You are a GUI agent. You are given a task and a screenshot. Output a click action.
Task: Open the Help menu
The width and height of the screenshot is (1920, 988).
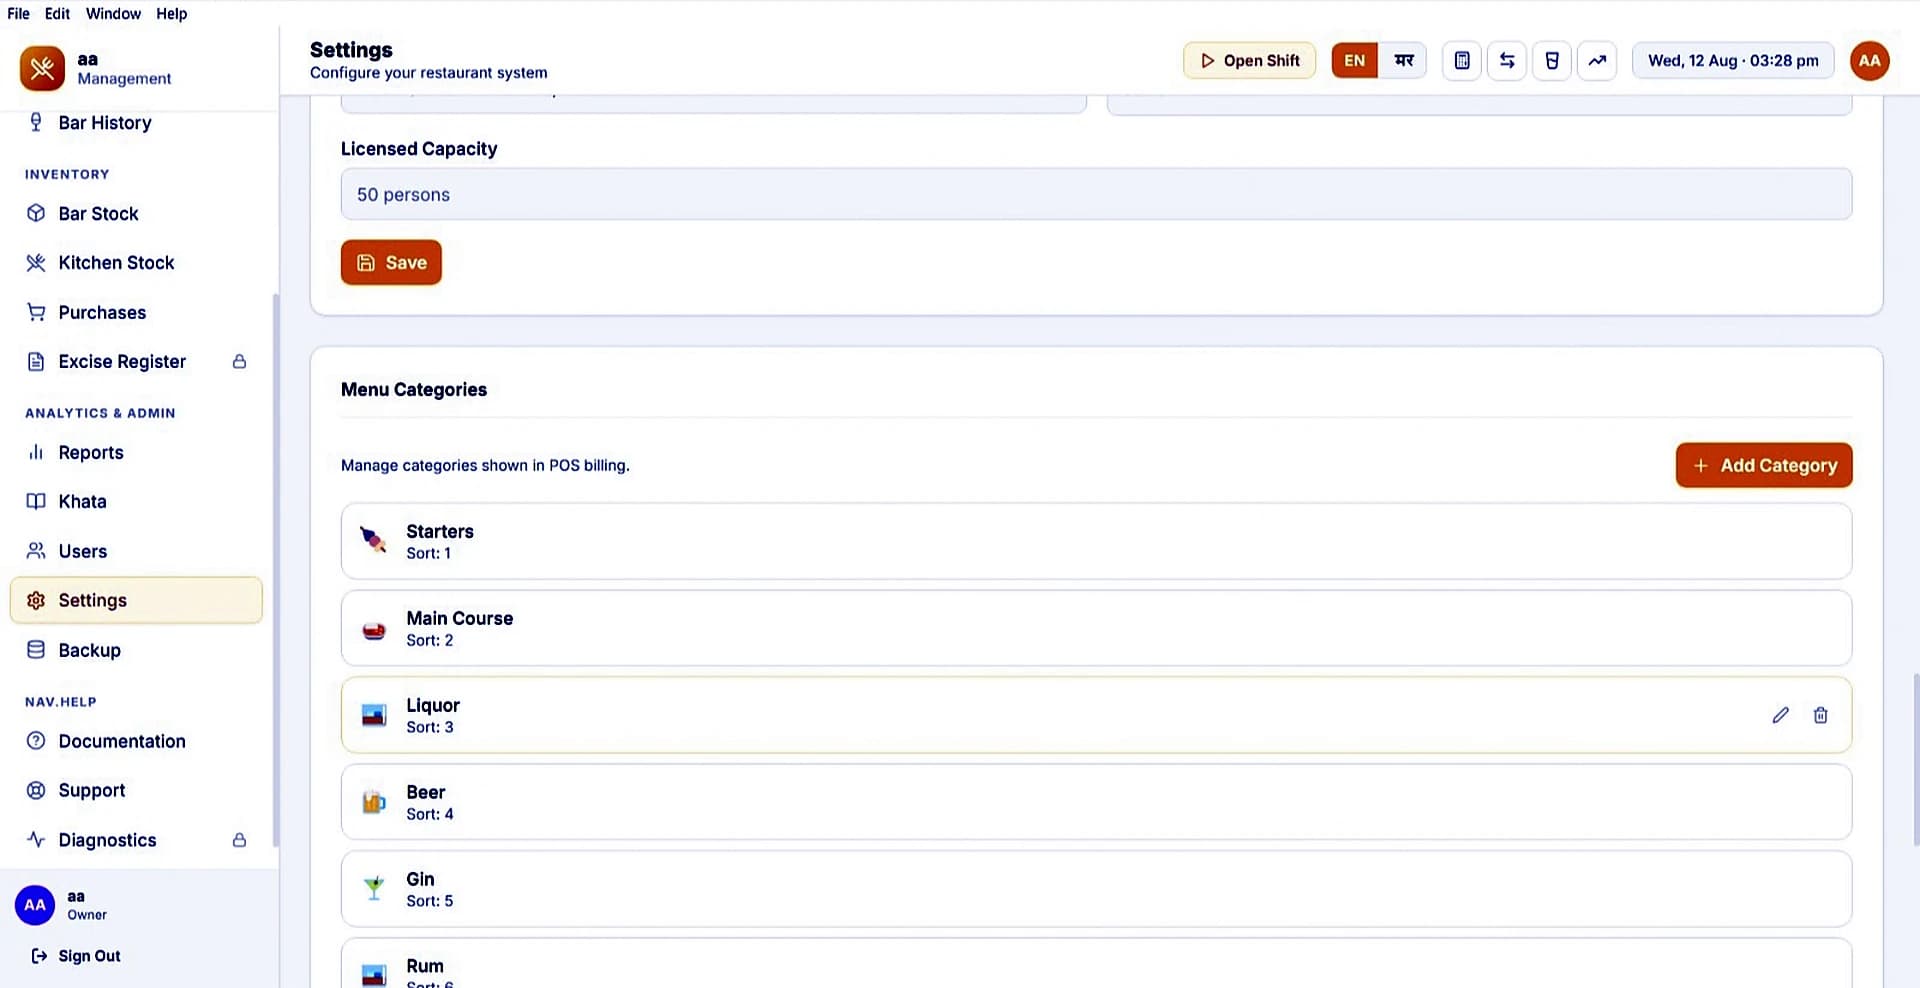(171, 13)
